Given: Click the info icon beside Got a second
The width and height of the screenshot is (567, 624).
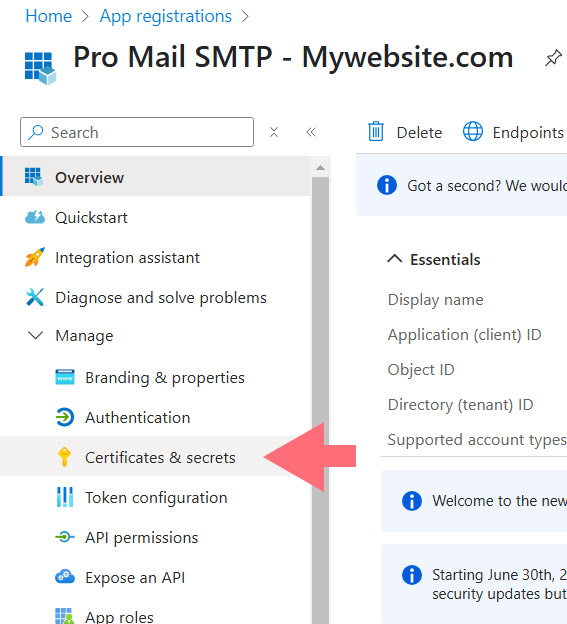Looking at the screenshot, I should click(x=387, y=185).
